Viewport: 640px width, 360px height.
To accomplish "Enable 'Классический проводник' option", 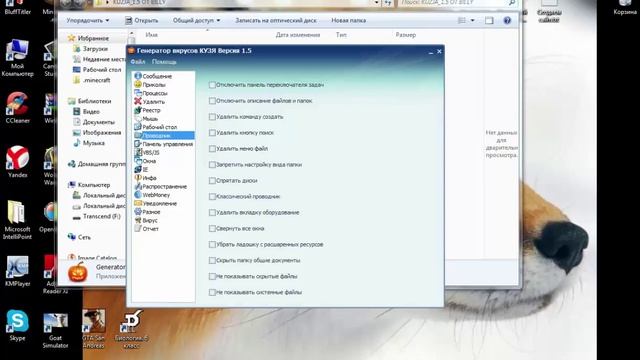I will [x=212, y=196].
